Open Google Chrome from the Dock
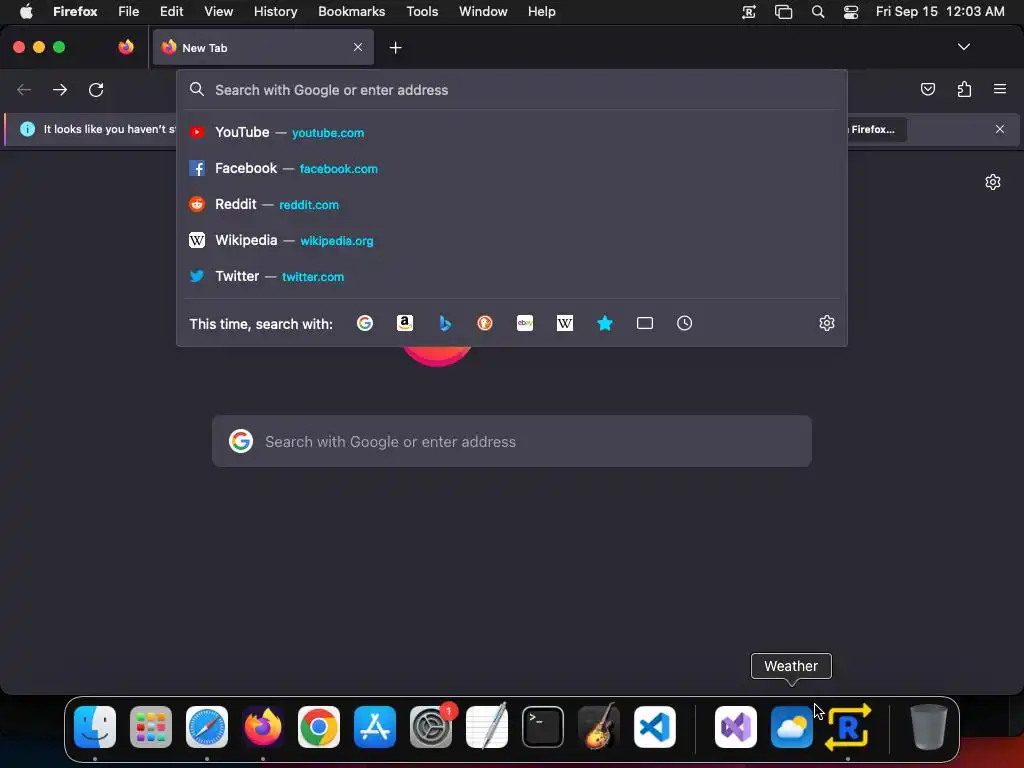 point(319,727)
